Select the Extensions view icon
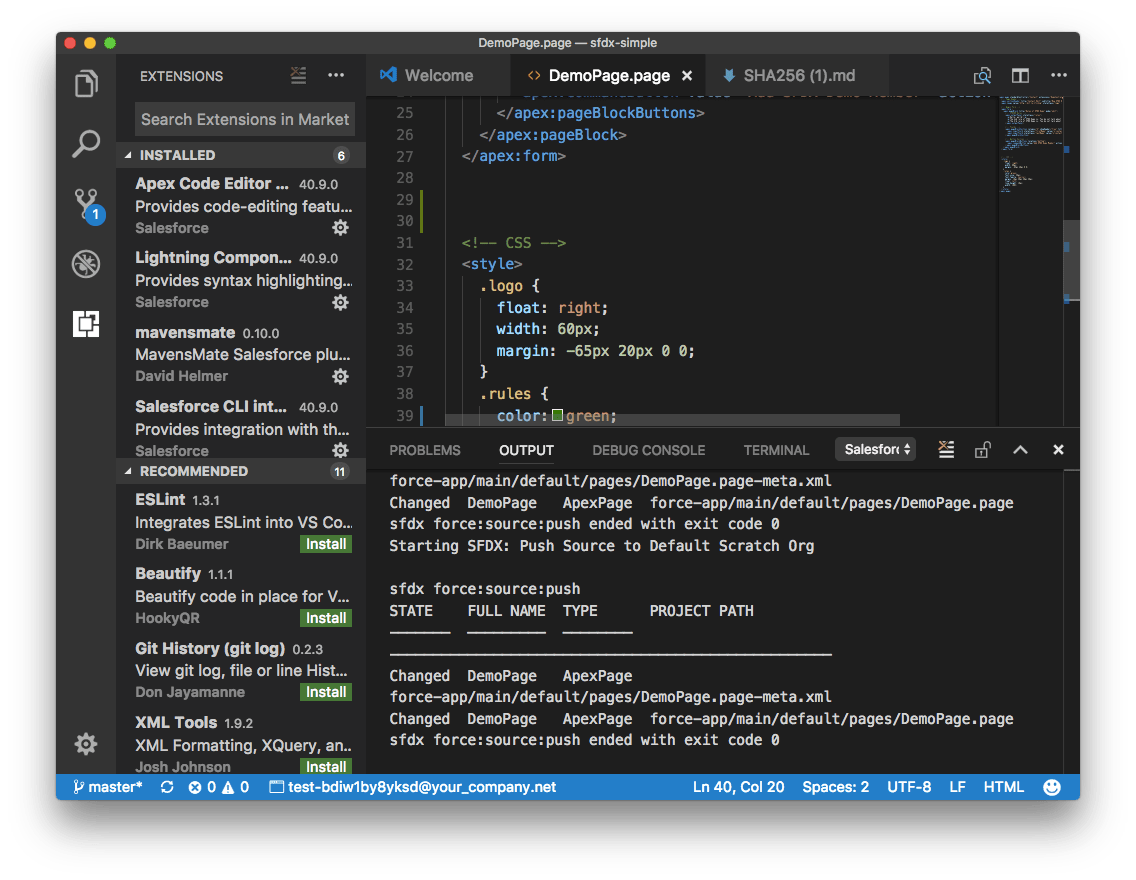The height and width of the screenshot is (880, 1136). coord(86,324)
